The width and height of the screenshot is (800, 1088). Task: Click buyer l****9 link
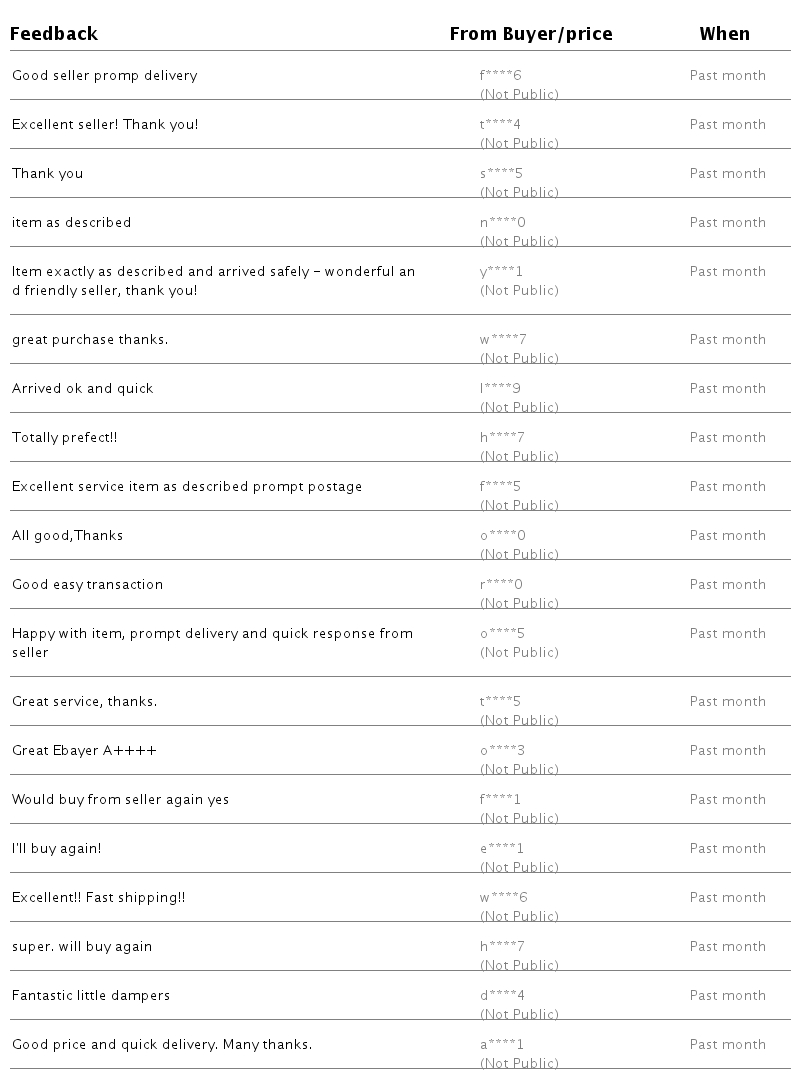coord(500,389)
